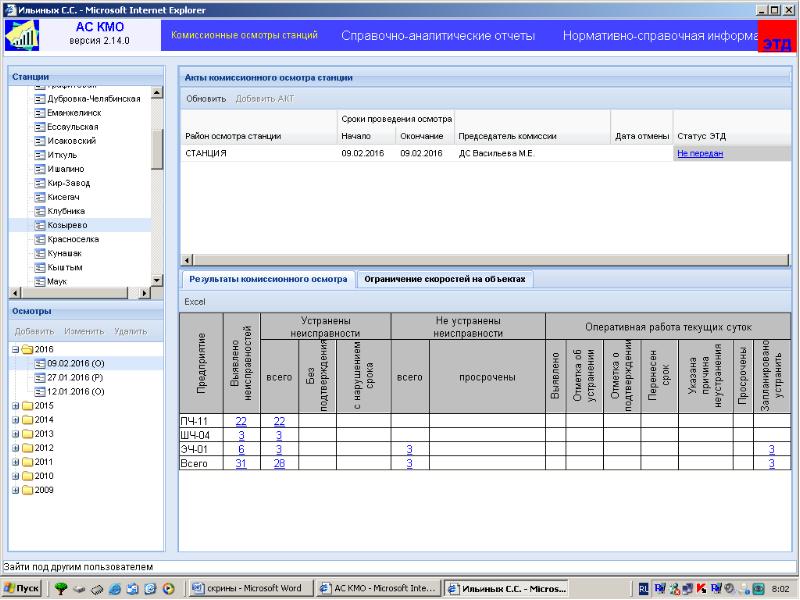This screenshot has height=600, width=800.
Task: Export results with the Excel button
Action: pyautogui.click(x=194, y=302)
